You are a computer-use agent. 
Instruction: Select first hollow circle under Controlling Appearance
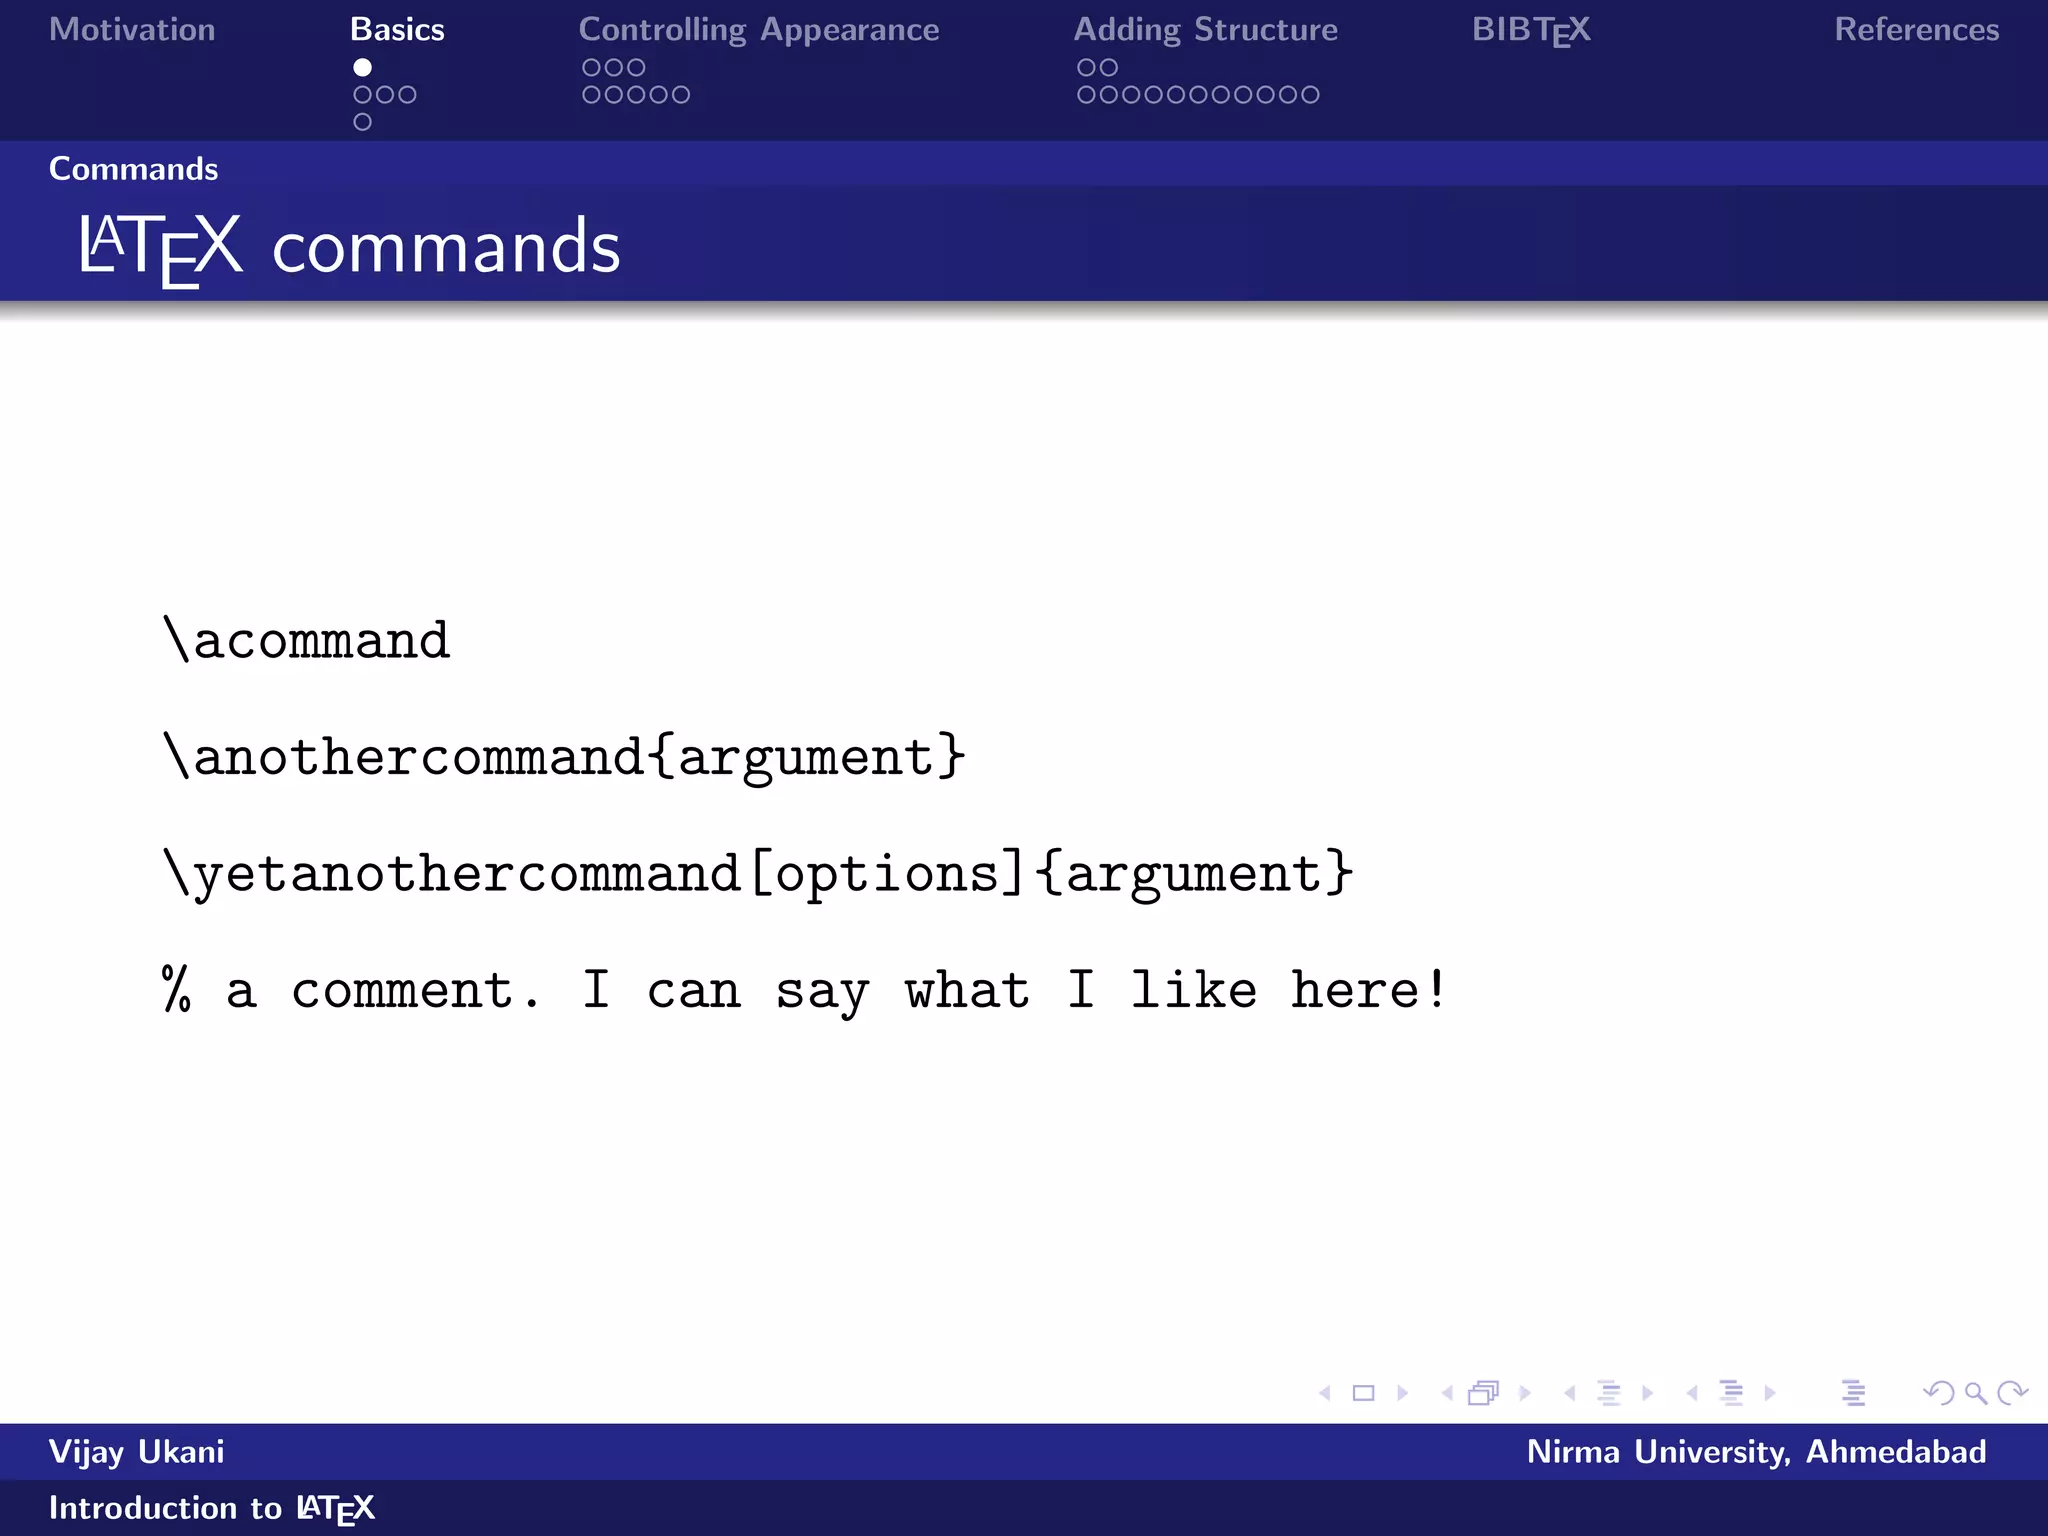pyautogui.click(x=591, y=68)
